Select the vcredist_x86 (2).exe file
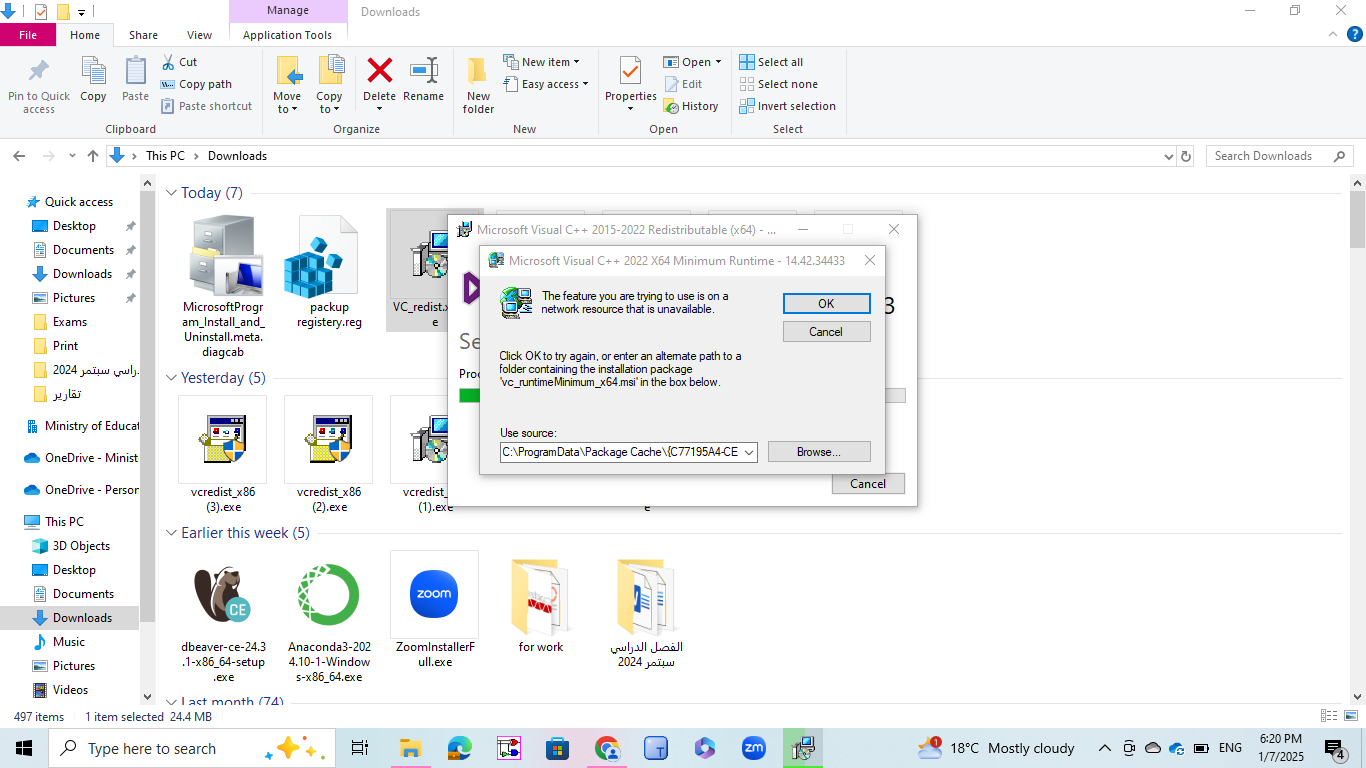Image resolution: width=1366 pixels, height=768 pixels. (x=329, y=454)
